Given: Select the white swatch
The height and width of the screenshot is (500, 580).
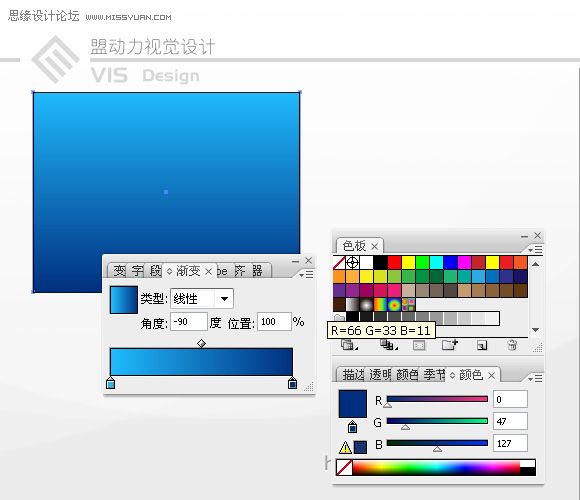Looking at the screenshot, I should pyautogui.click(x=366, y=263).
